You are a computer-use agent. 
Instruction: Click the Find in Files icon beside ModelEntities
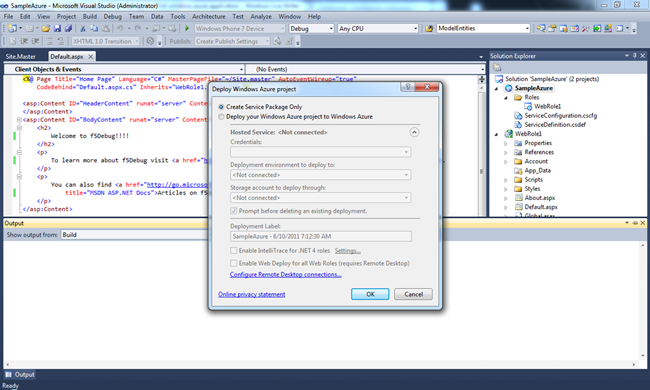click(x=429, y=29)
